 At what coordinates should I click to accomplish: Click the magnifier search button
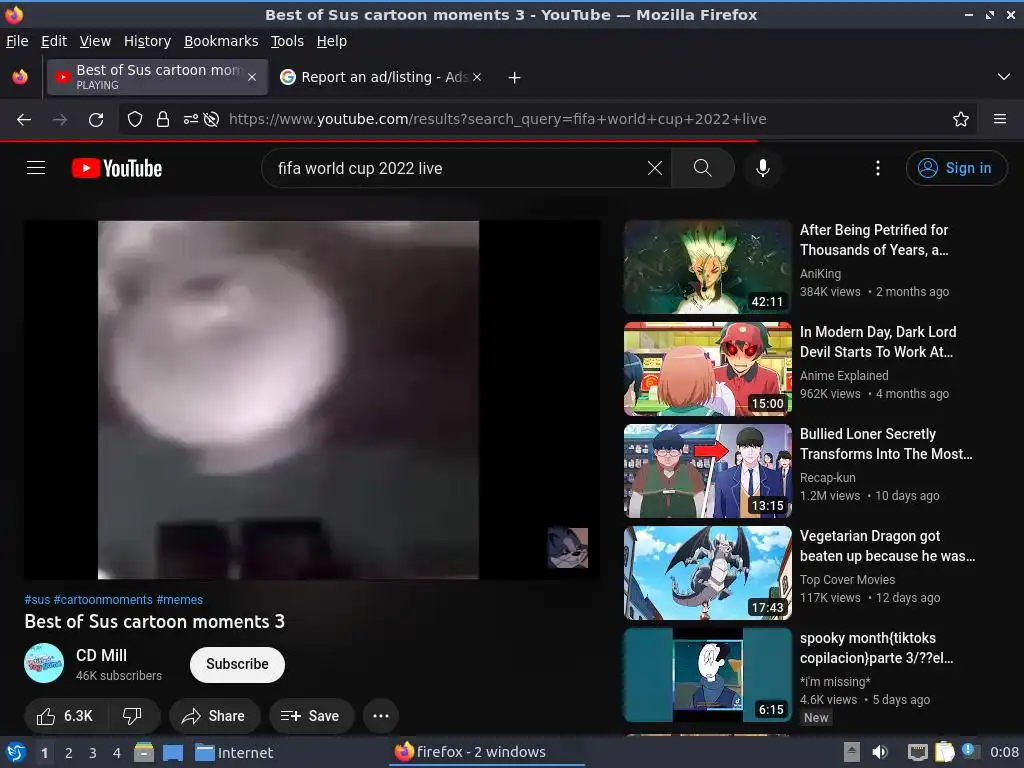pyautogui.click(x=703, y=168)
